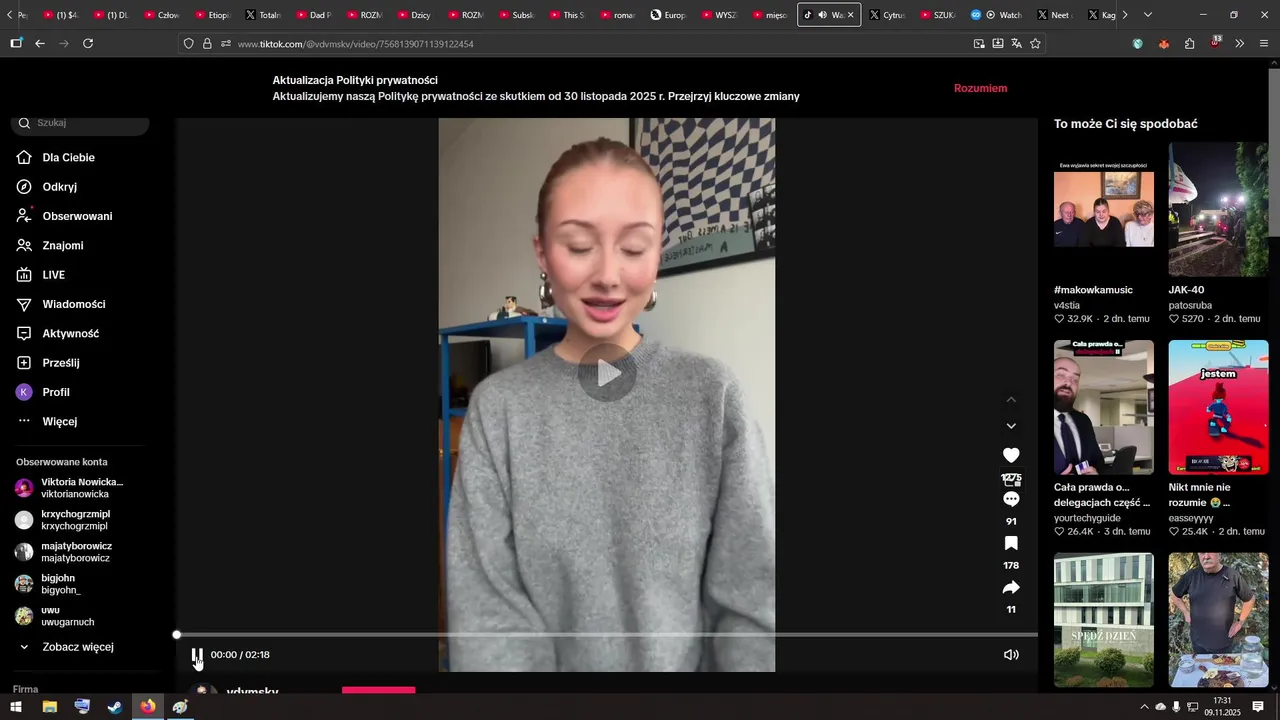Open author easseyyyy
1280x720 pixels.
1191,518
